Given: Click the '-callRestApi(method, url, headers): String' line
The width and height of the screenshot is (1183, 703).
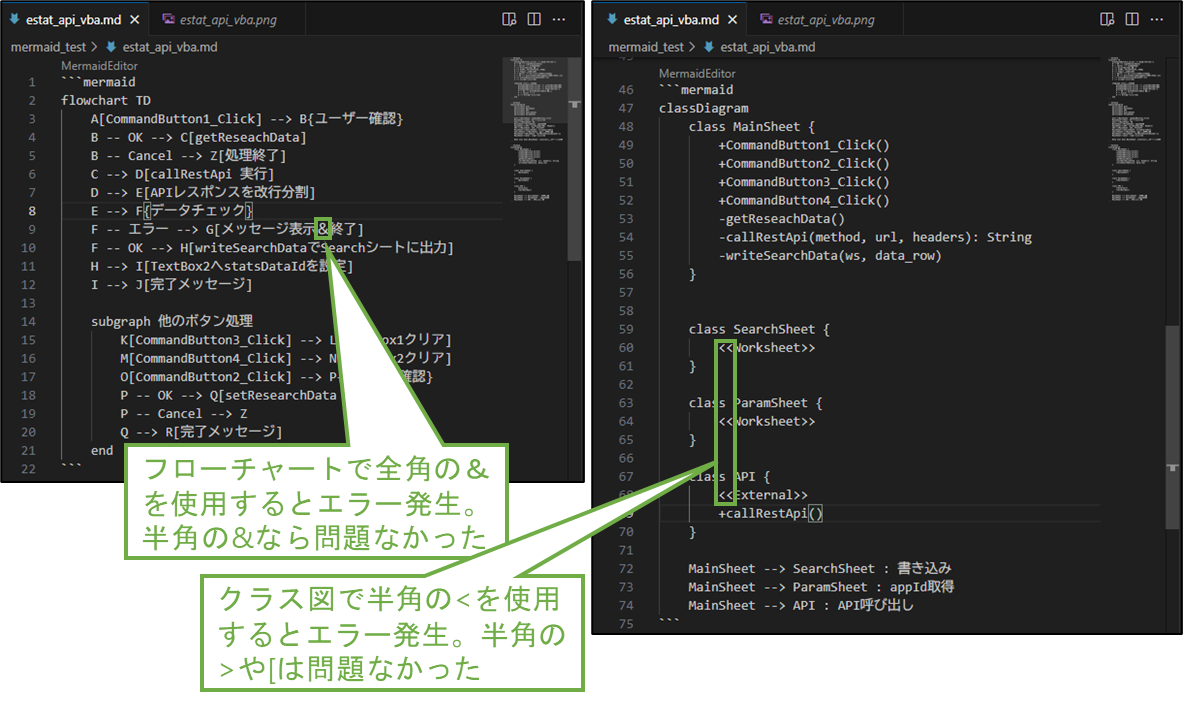Looking at the screenshot, I should pos(874,238).
